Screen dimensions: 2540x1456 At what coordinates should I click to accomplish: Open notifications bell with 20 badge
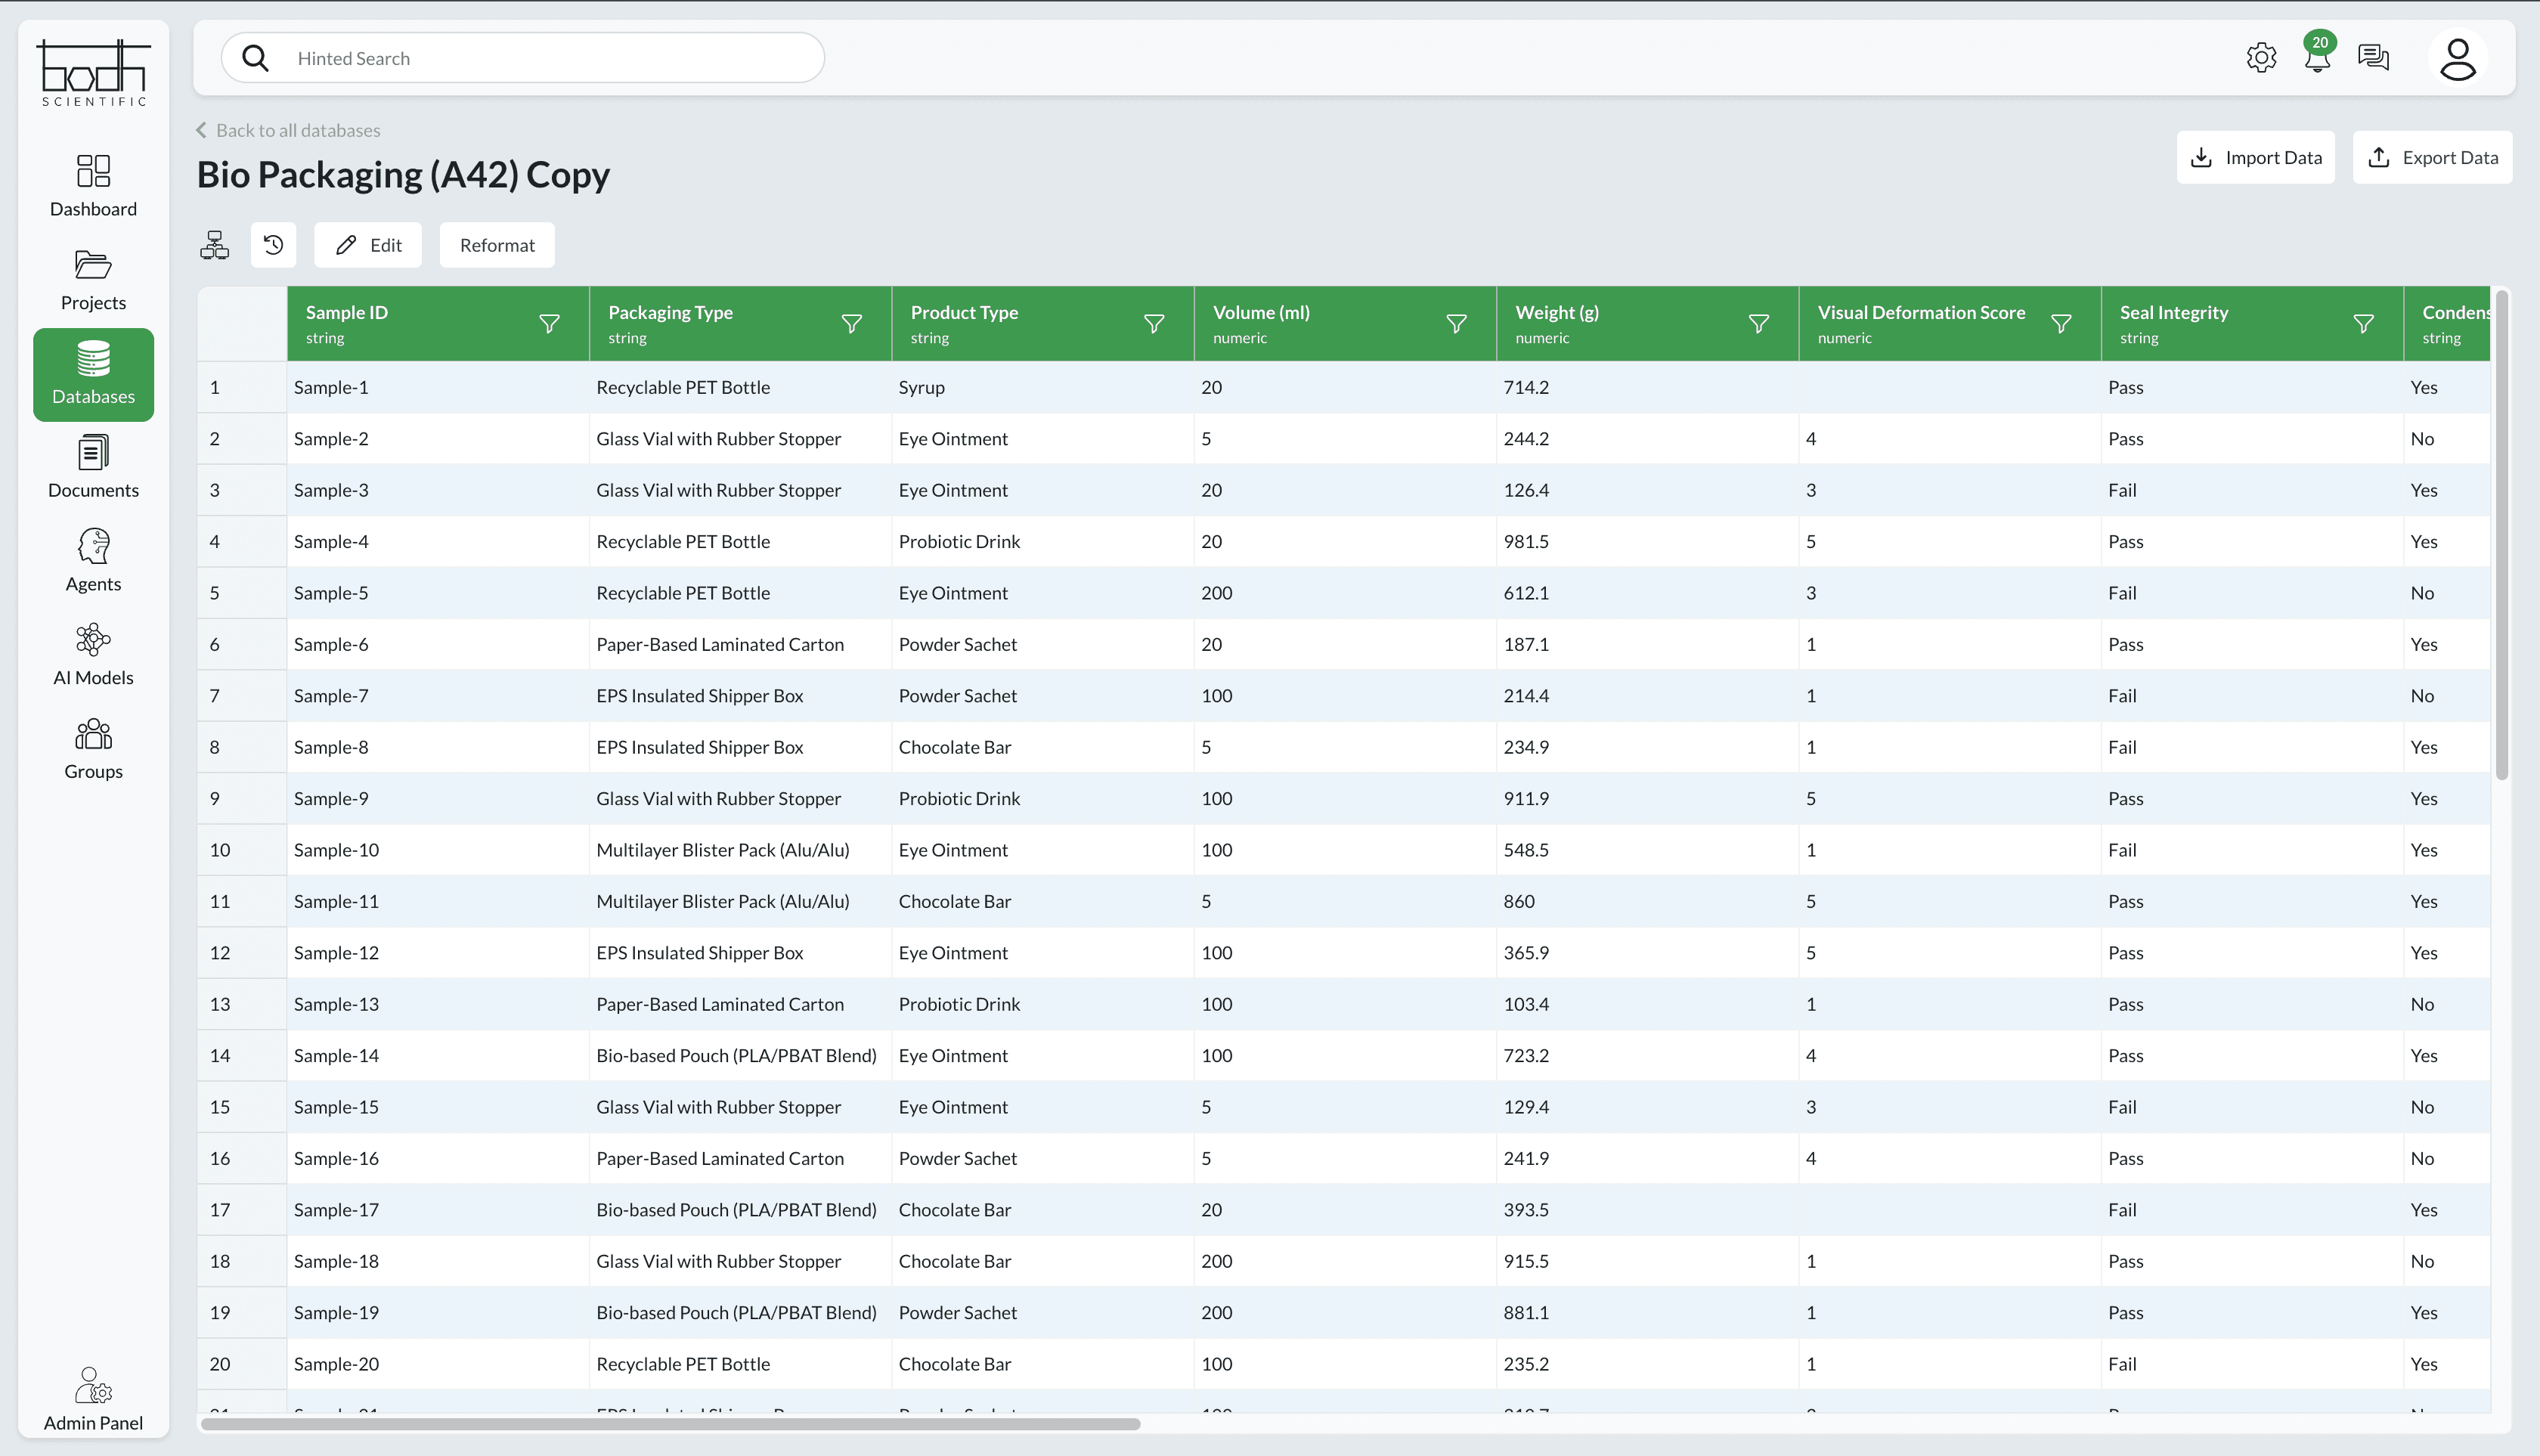click(x=2317, y=58)
